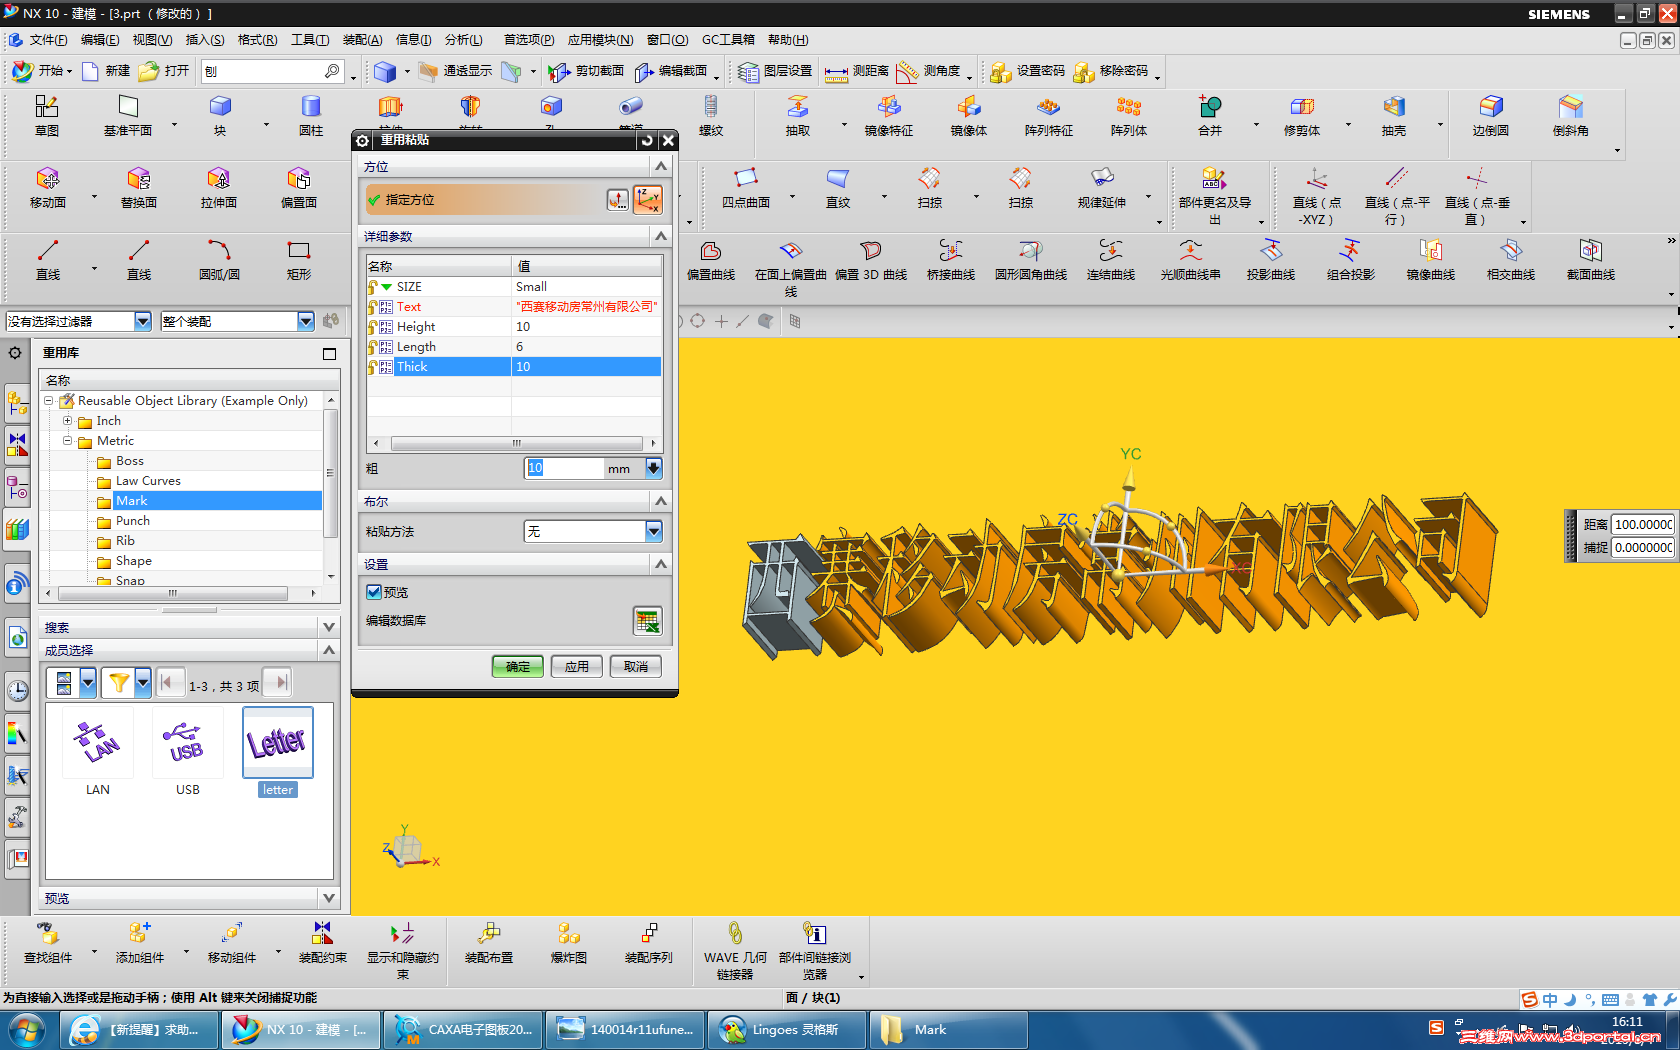Select the 镜像体 mirror body tool
Screen dimensions: 1680x1050
[x=969, y=116]
